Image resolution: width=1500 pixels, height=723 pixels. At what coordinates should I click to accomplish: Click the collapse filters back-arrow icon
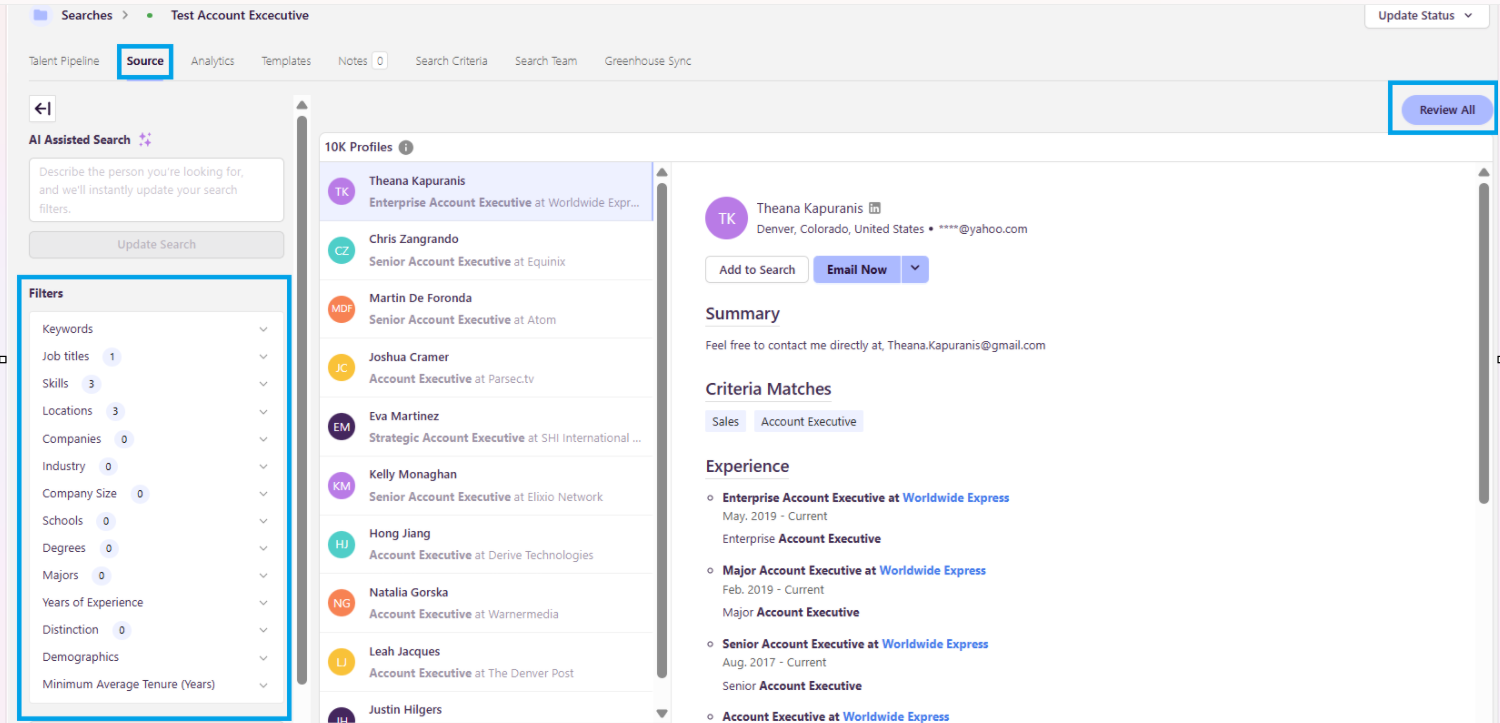pyautogui.click(x=42, y=109)
